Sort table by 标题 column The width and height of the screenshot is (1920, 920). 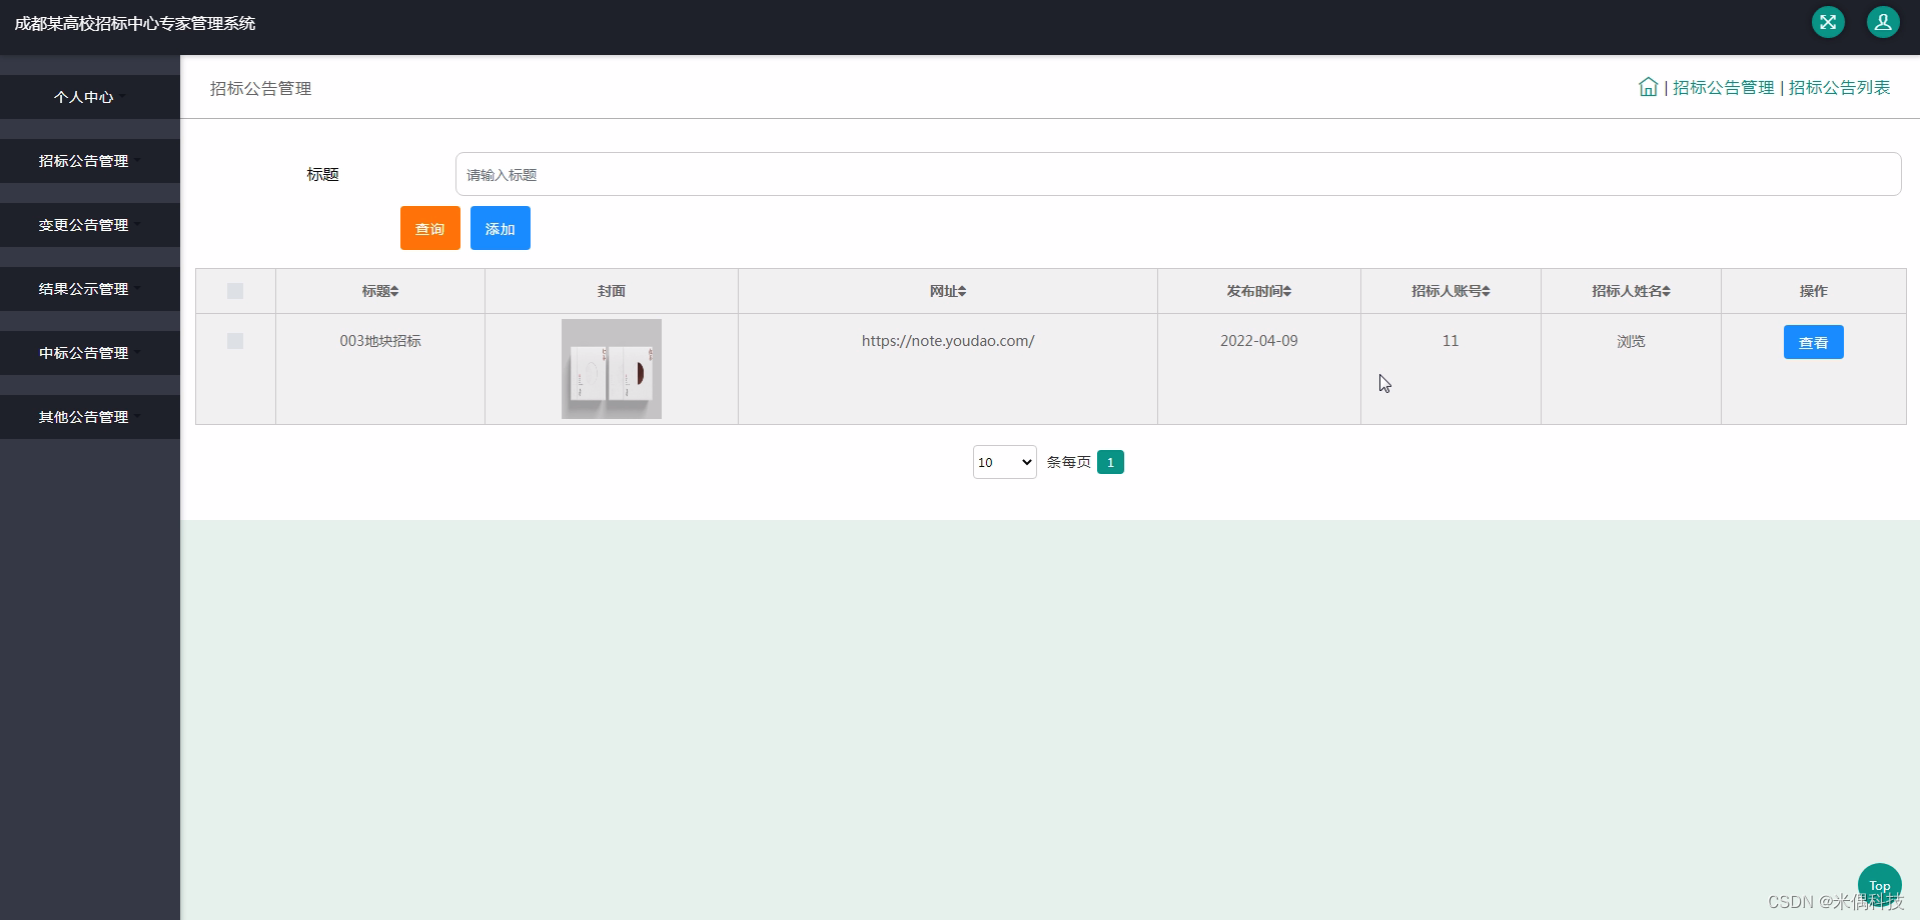[x=380, y=291]
